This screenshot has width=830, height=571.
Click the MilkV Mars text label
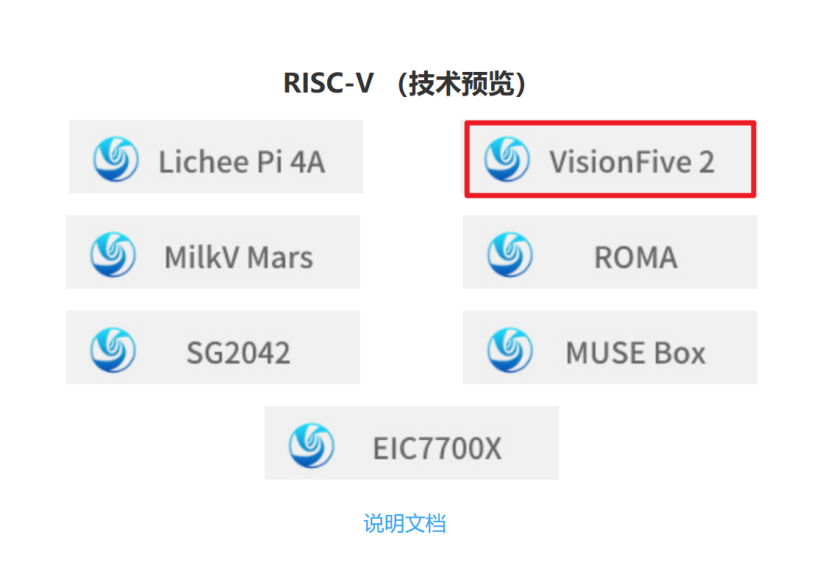[x=238, y=257]
